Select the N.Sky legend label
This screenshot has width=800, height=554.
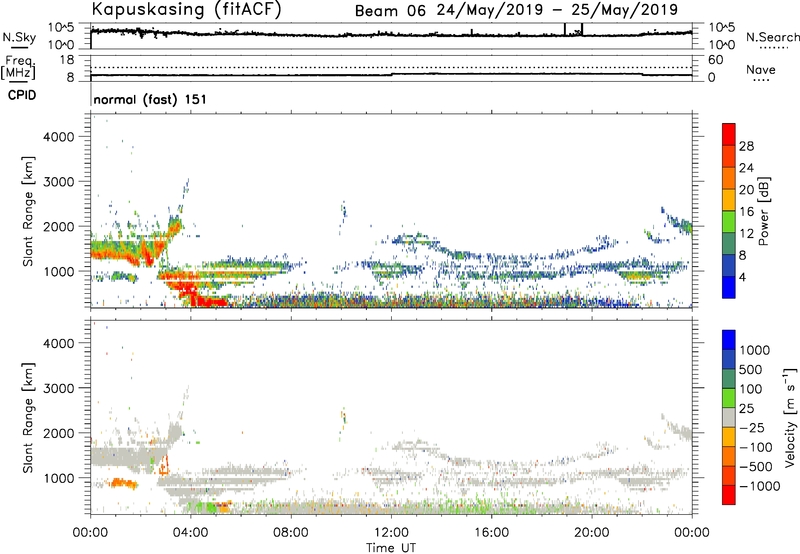click(18, 37)
